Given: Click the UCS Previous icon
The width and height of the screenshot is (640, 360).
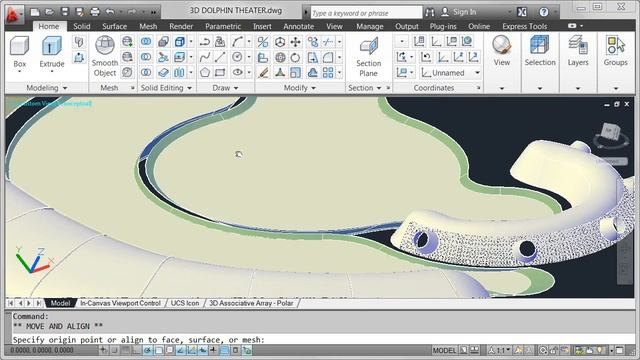Looking at the screenshot, I should (x=426, y=57).
